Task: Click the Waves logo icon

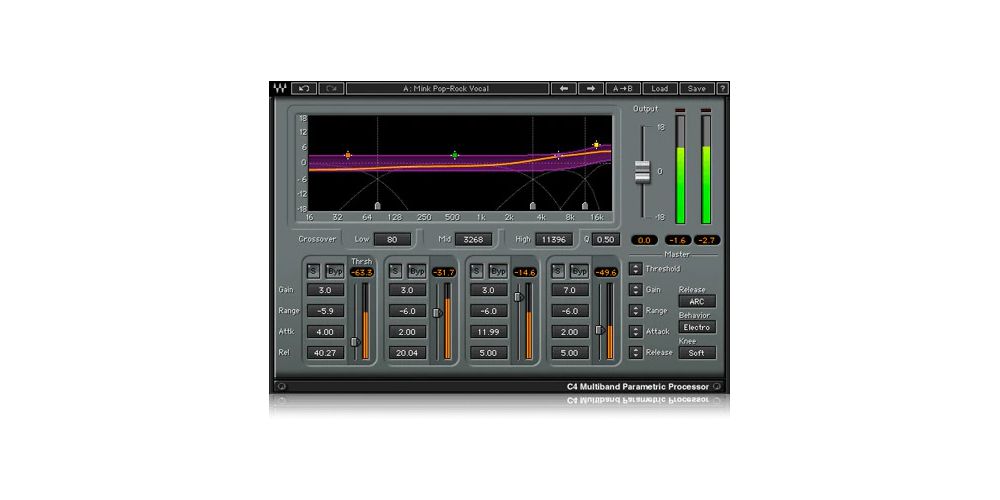Action: 279,89
